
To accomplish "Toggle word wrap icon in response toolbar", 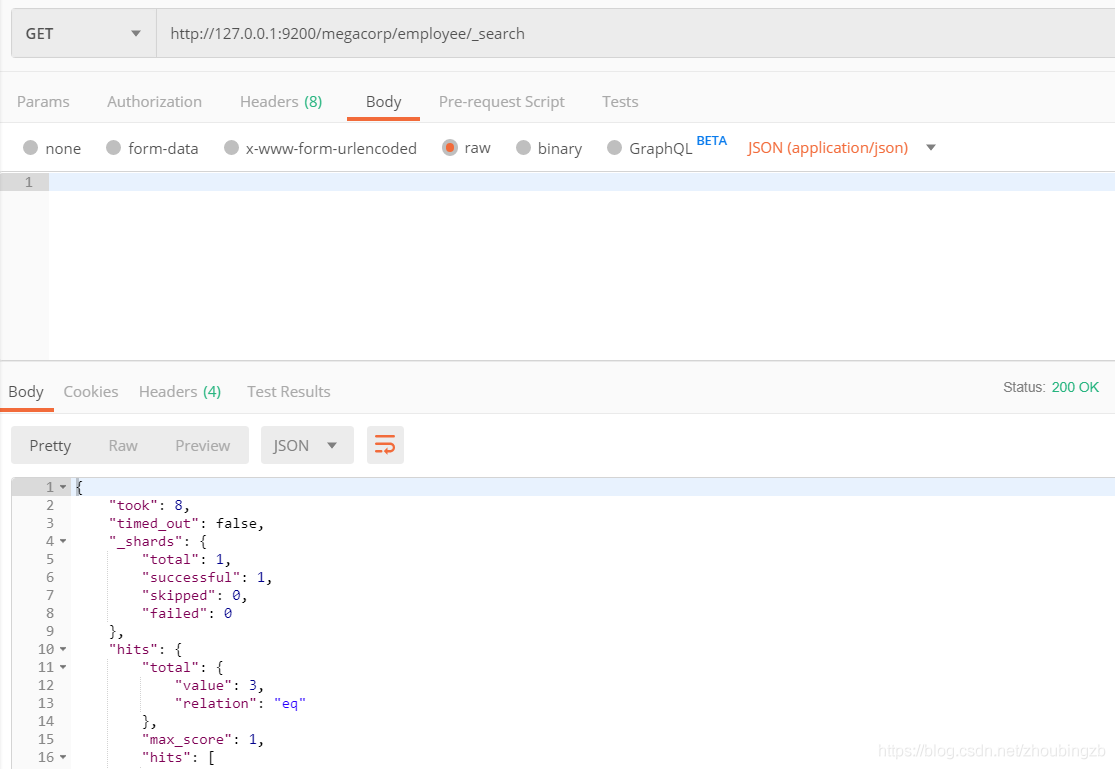I will [x=385, y=445].
